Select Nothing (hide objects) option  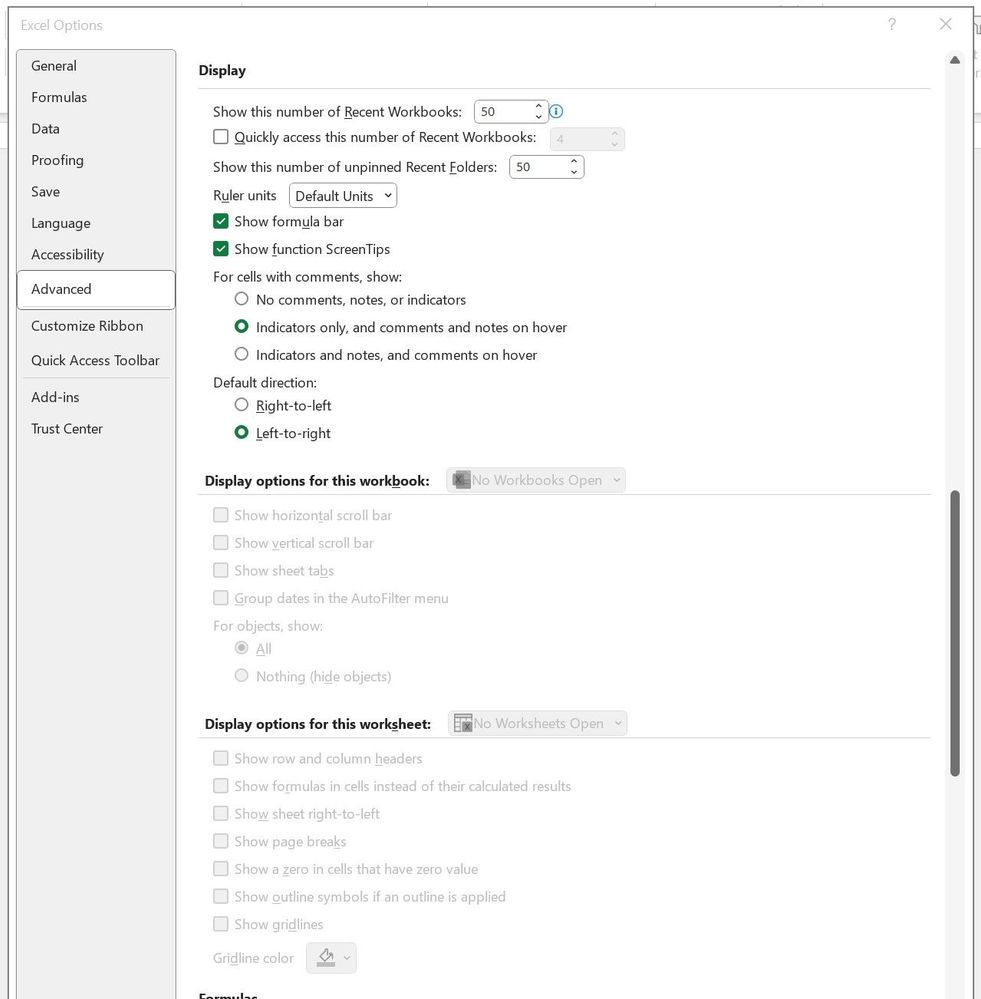tap(241, 675)
